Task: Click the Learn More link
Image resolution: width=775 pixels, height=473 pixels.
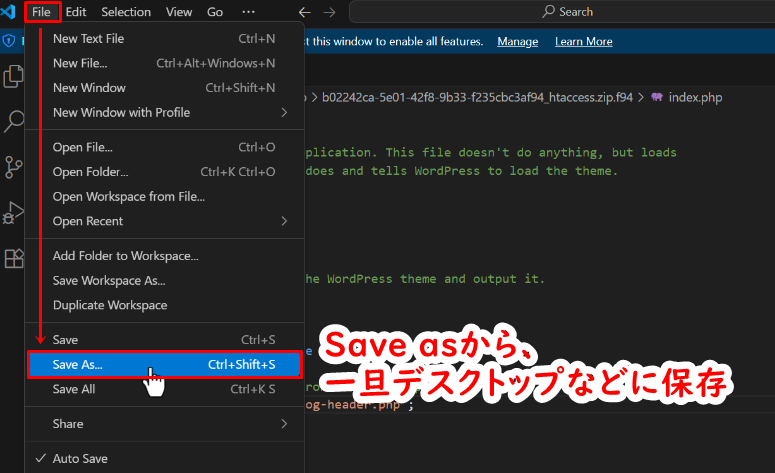Action: click(x=583, y=42)
